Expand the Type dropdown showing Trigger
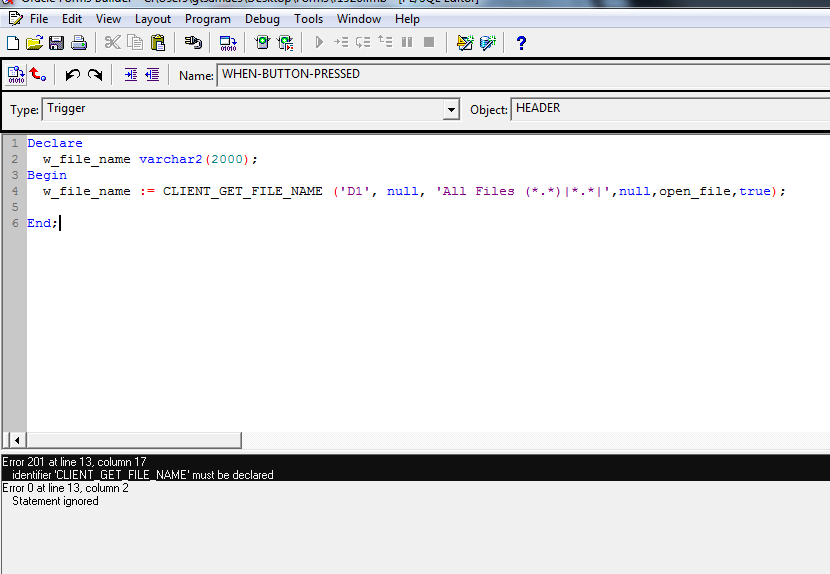Image resolution: width=830 pixels, height=574 pixels. pyautogui.click(x=451, y=110)
